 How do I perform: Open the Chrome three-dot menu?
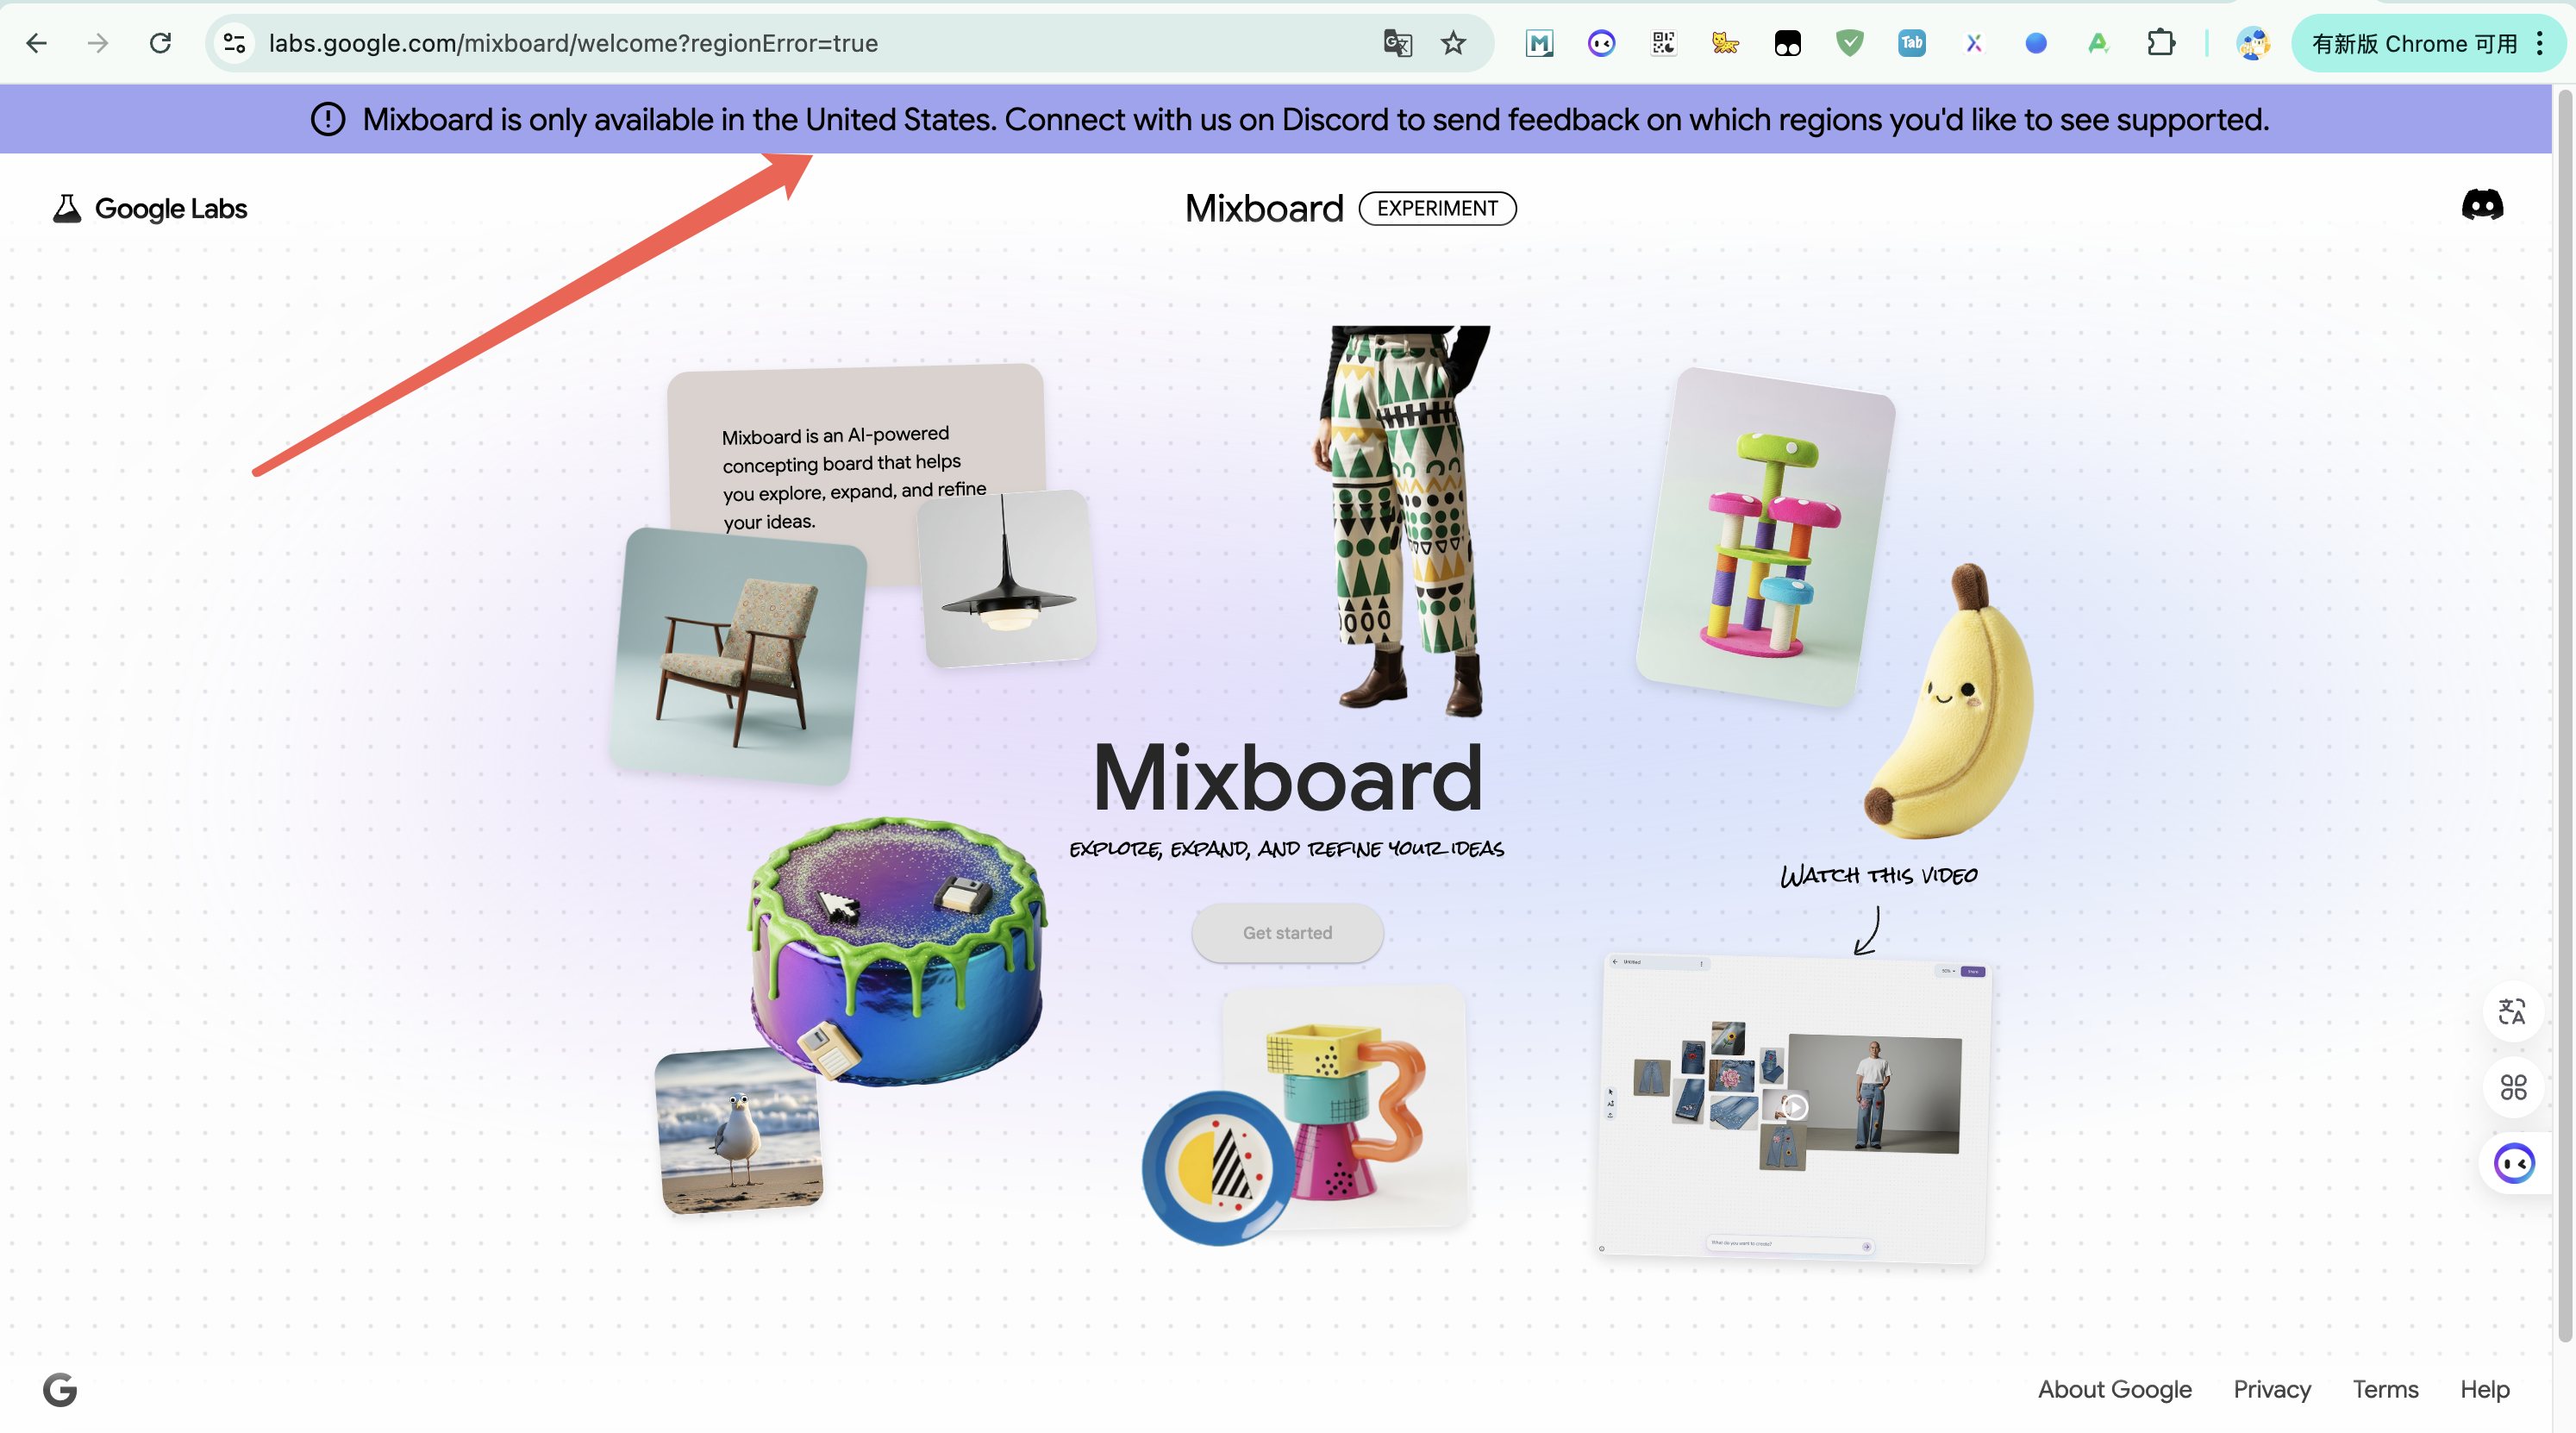[2540, 43]
